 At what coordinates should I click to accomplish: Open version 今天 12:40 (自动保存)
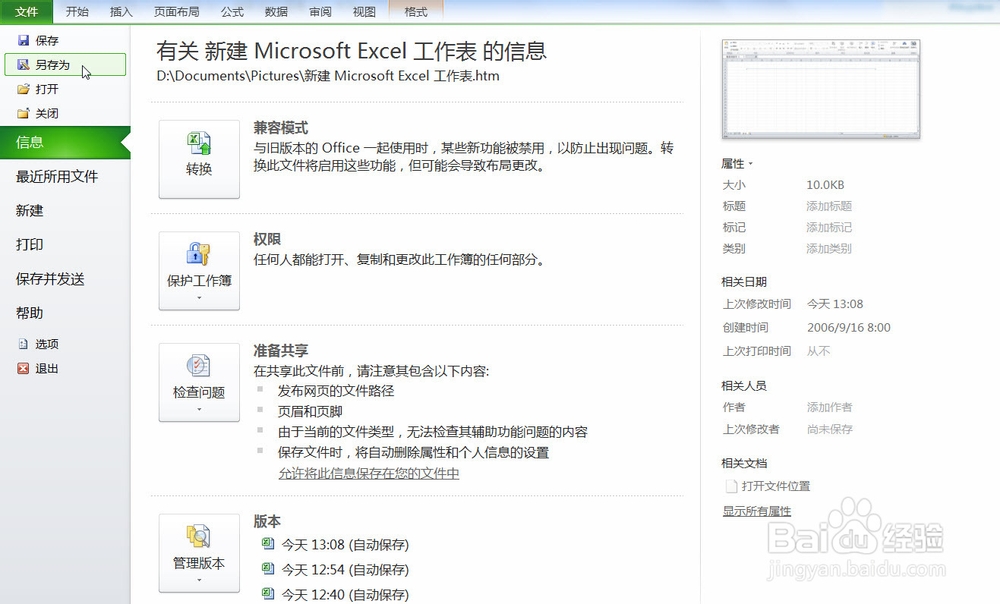pos(345,594)
